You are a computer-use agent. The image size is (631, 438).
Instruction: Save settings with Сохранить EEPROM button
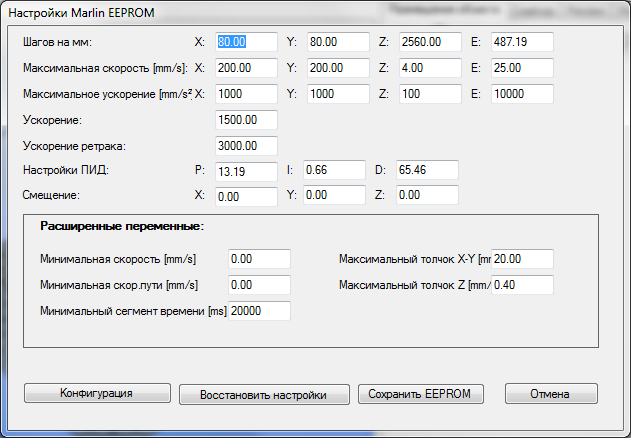[x=420, y=393]
